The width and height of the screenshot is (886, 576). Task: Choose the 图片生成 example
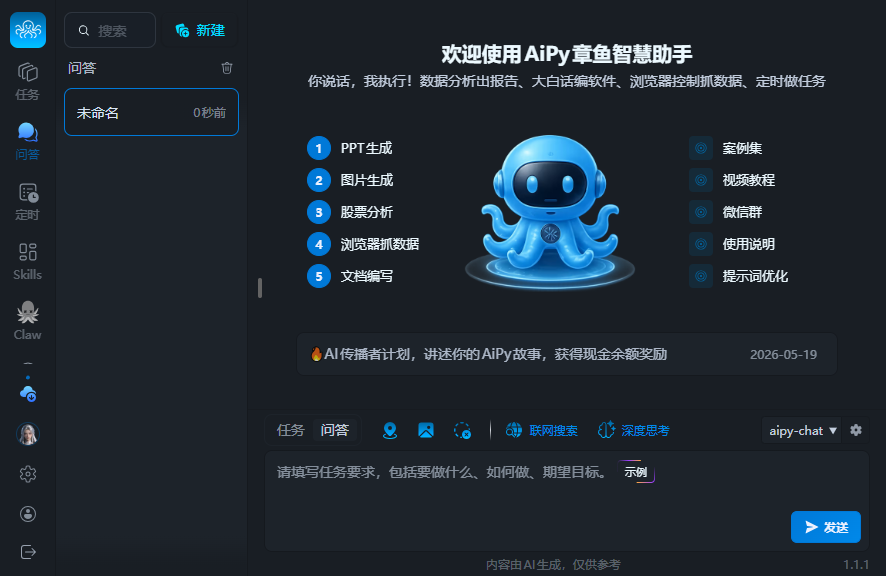click(x=367, y=180)
